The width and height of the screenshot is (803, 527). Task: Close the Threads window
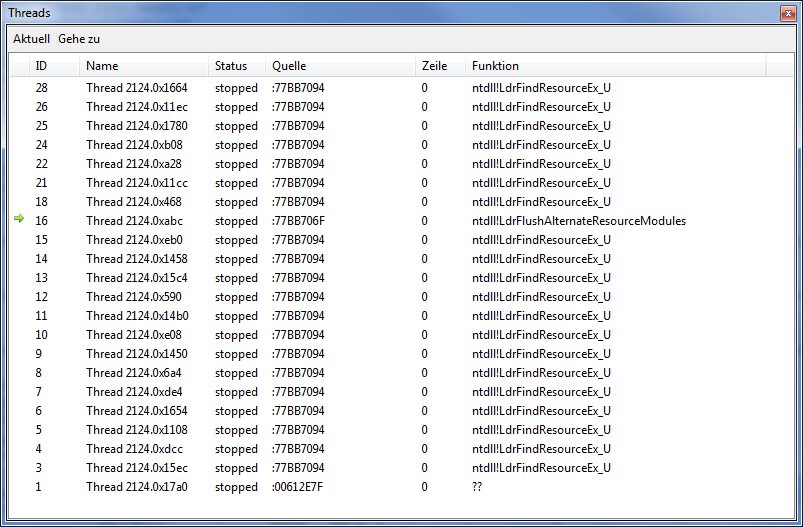pyautogui.click(x=788, y=13)
